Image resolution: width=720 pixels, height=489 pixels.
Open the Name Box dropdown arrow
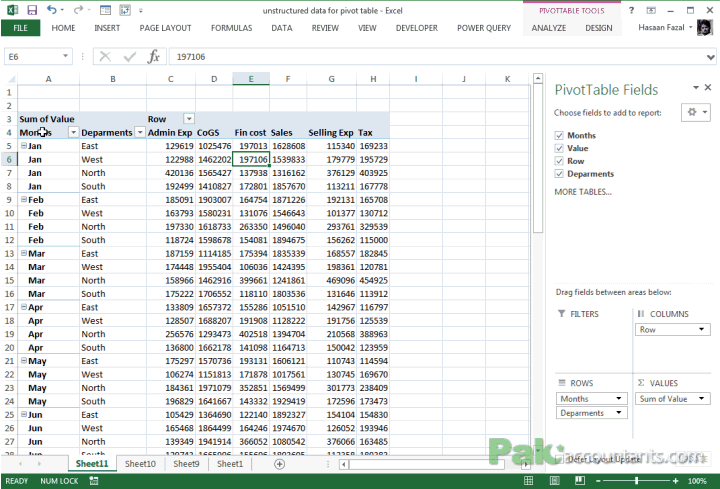pyautogui.click(x=66, y=57)
